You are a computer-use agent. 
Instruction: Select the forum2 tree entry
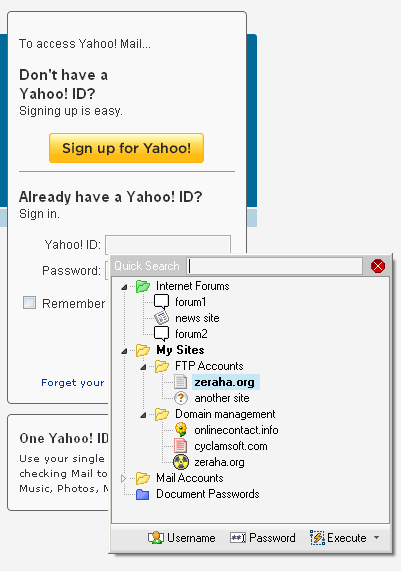tap(191, 334)
